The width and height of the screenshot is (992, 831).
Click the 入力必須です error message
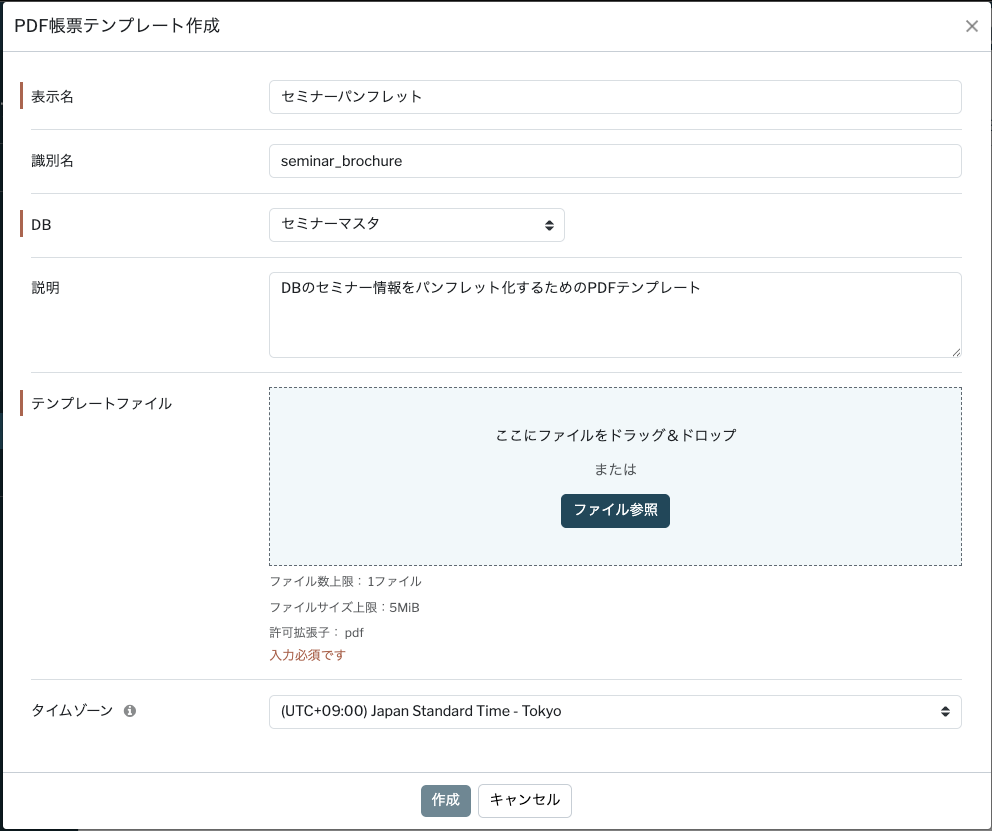[x=307, y=656]
